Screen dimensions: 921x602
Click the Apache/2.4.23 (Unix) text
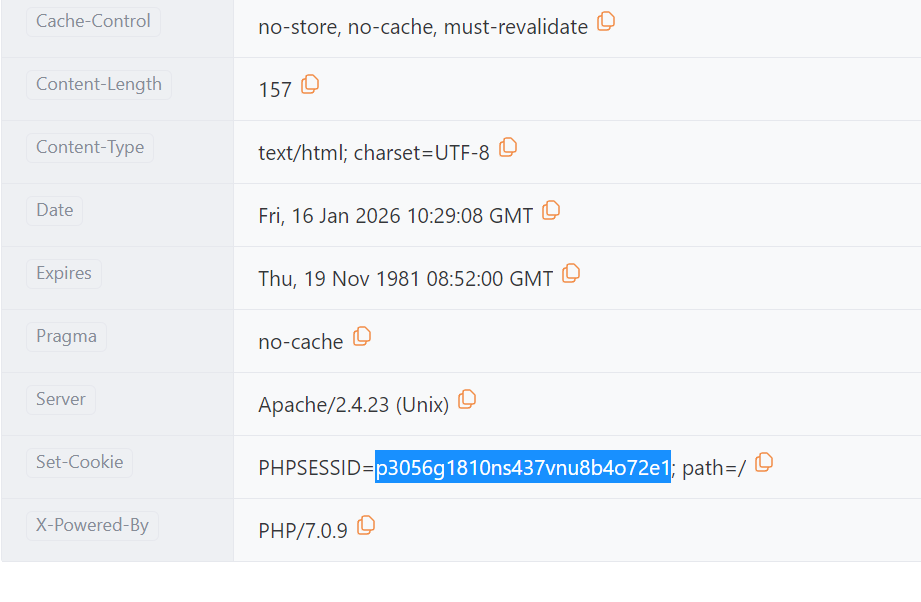pyautogui.click(x=354, y=405)
